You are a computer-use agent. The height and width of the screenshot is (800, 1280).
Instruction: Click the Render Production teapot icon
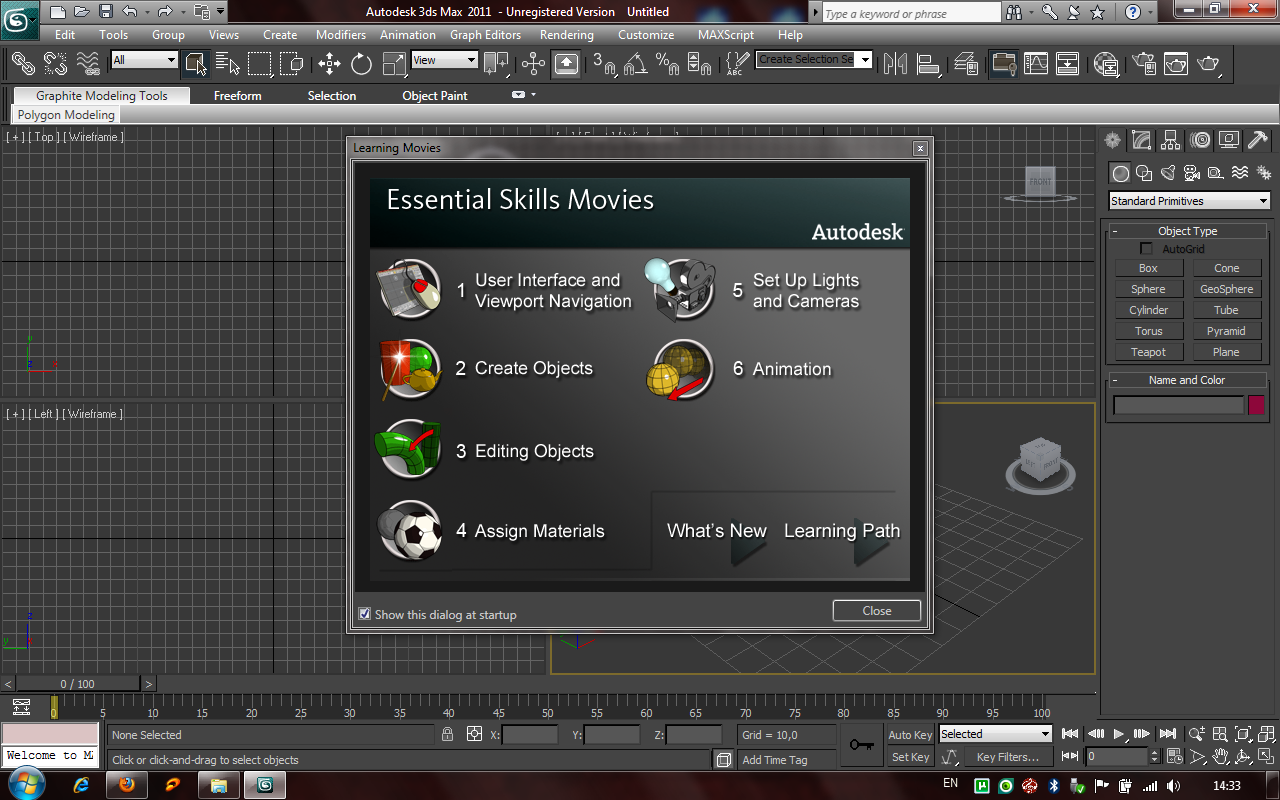click(1209, 63)
